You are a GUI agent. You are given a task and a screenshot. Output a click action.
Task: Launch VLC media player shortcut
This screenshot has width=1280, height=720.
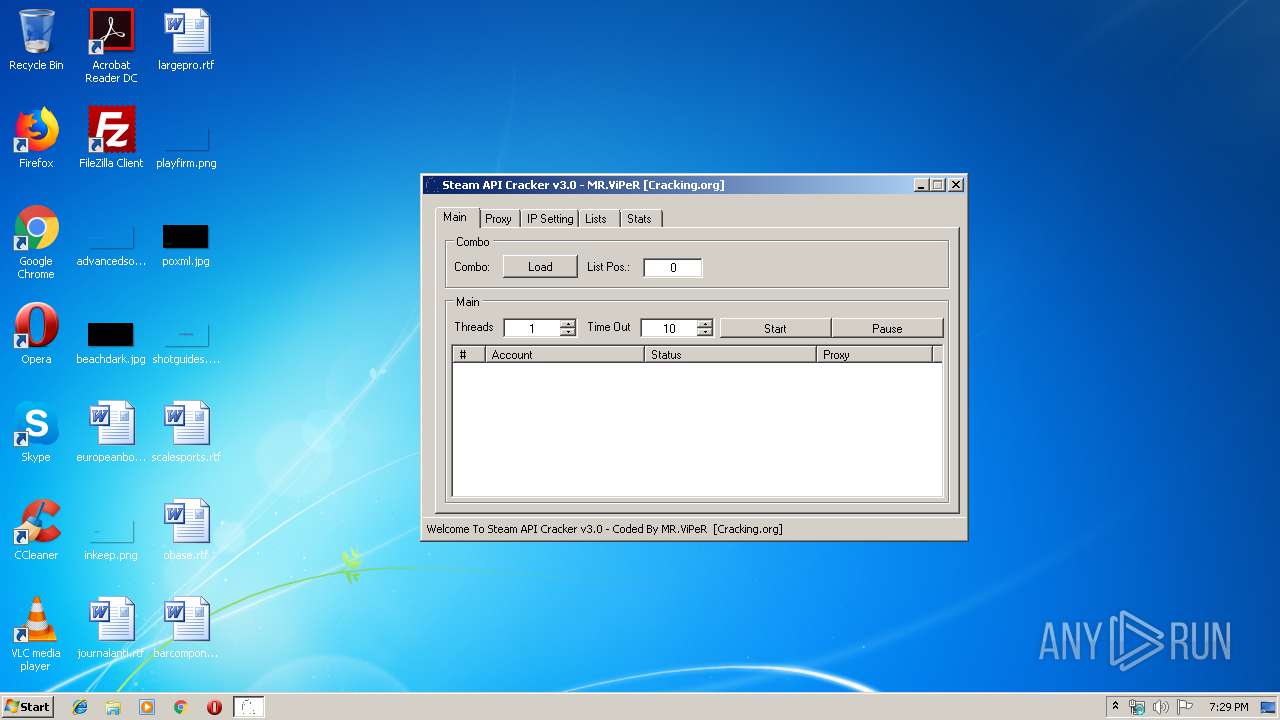[x=36, y=634]
